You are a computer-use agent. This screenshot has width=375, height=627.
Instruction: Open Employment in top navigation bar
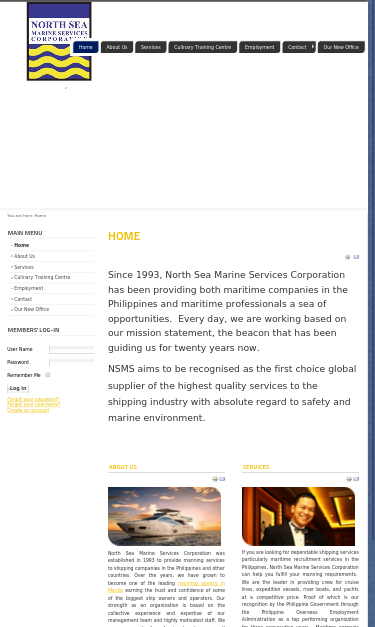pyautogui.click(x=259, y=47)
